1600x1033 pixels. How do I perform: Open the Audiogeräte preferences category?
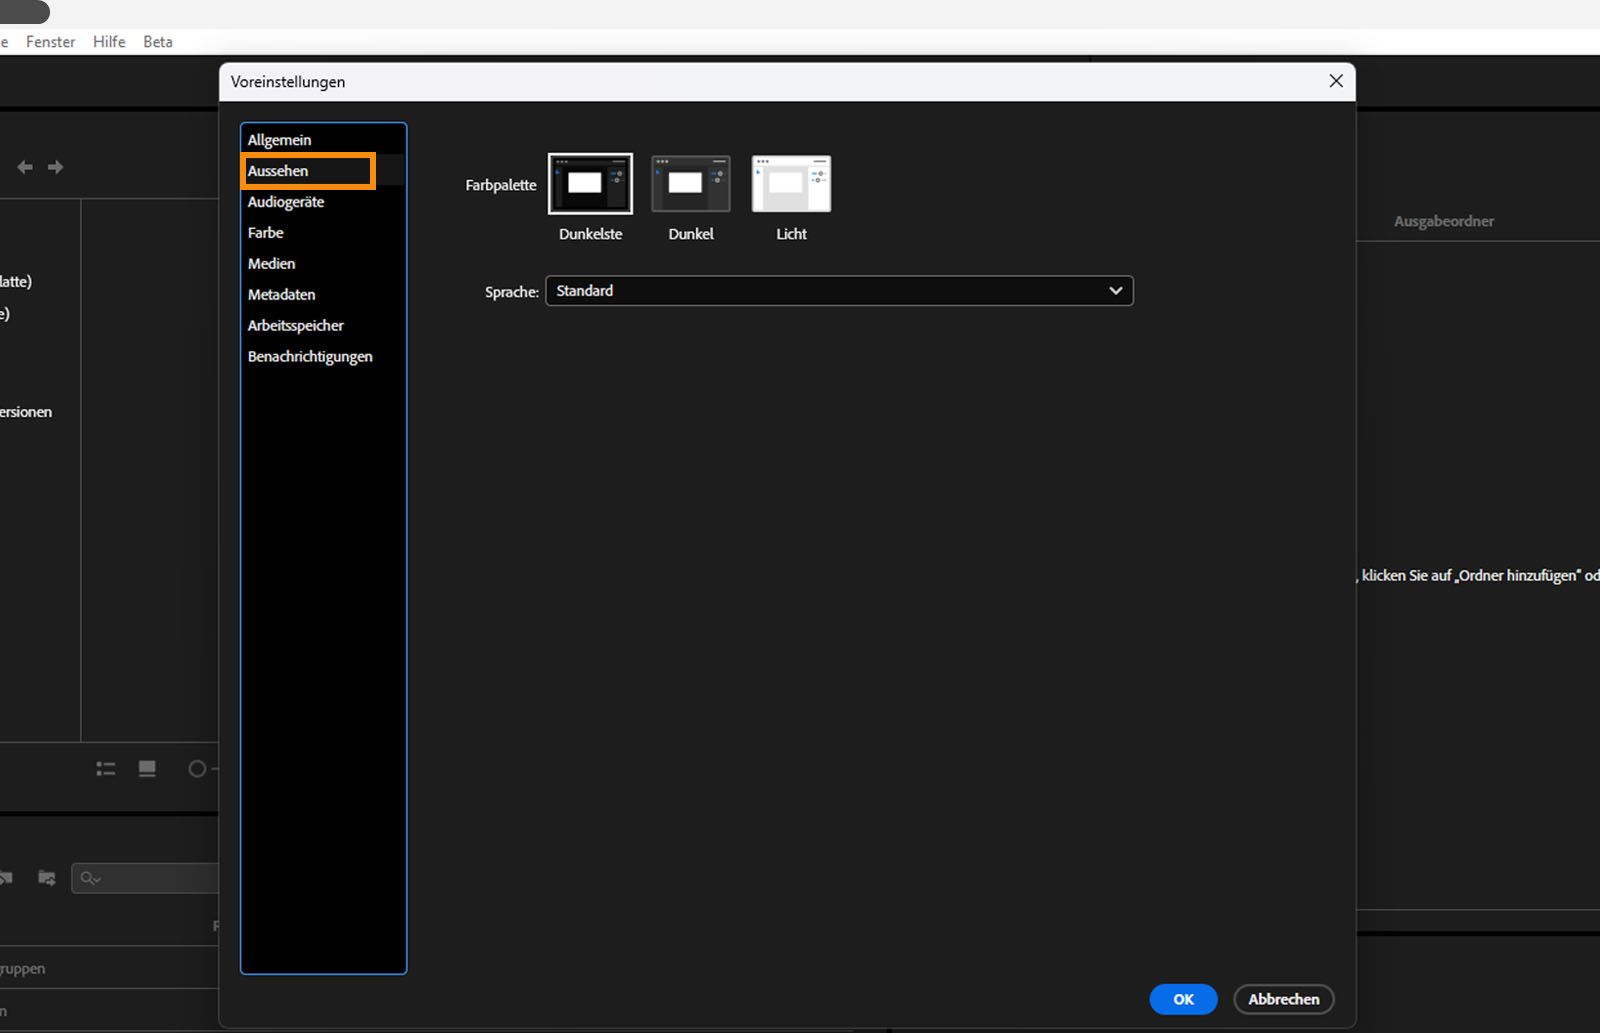click(286, 202)
